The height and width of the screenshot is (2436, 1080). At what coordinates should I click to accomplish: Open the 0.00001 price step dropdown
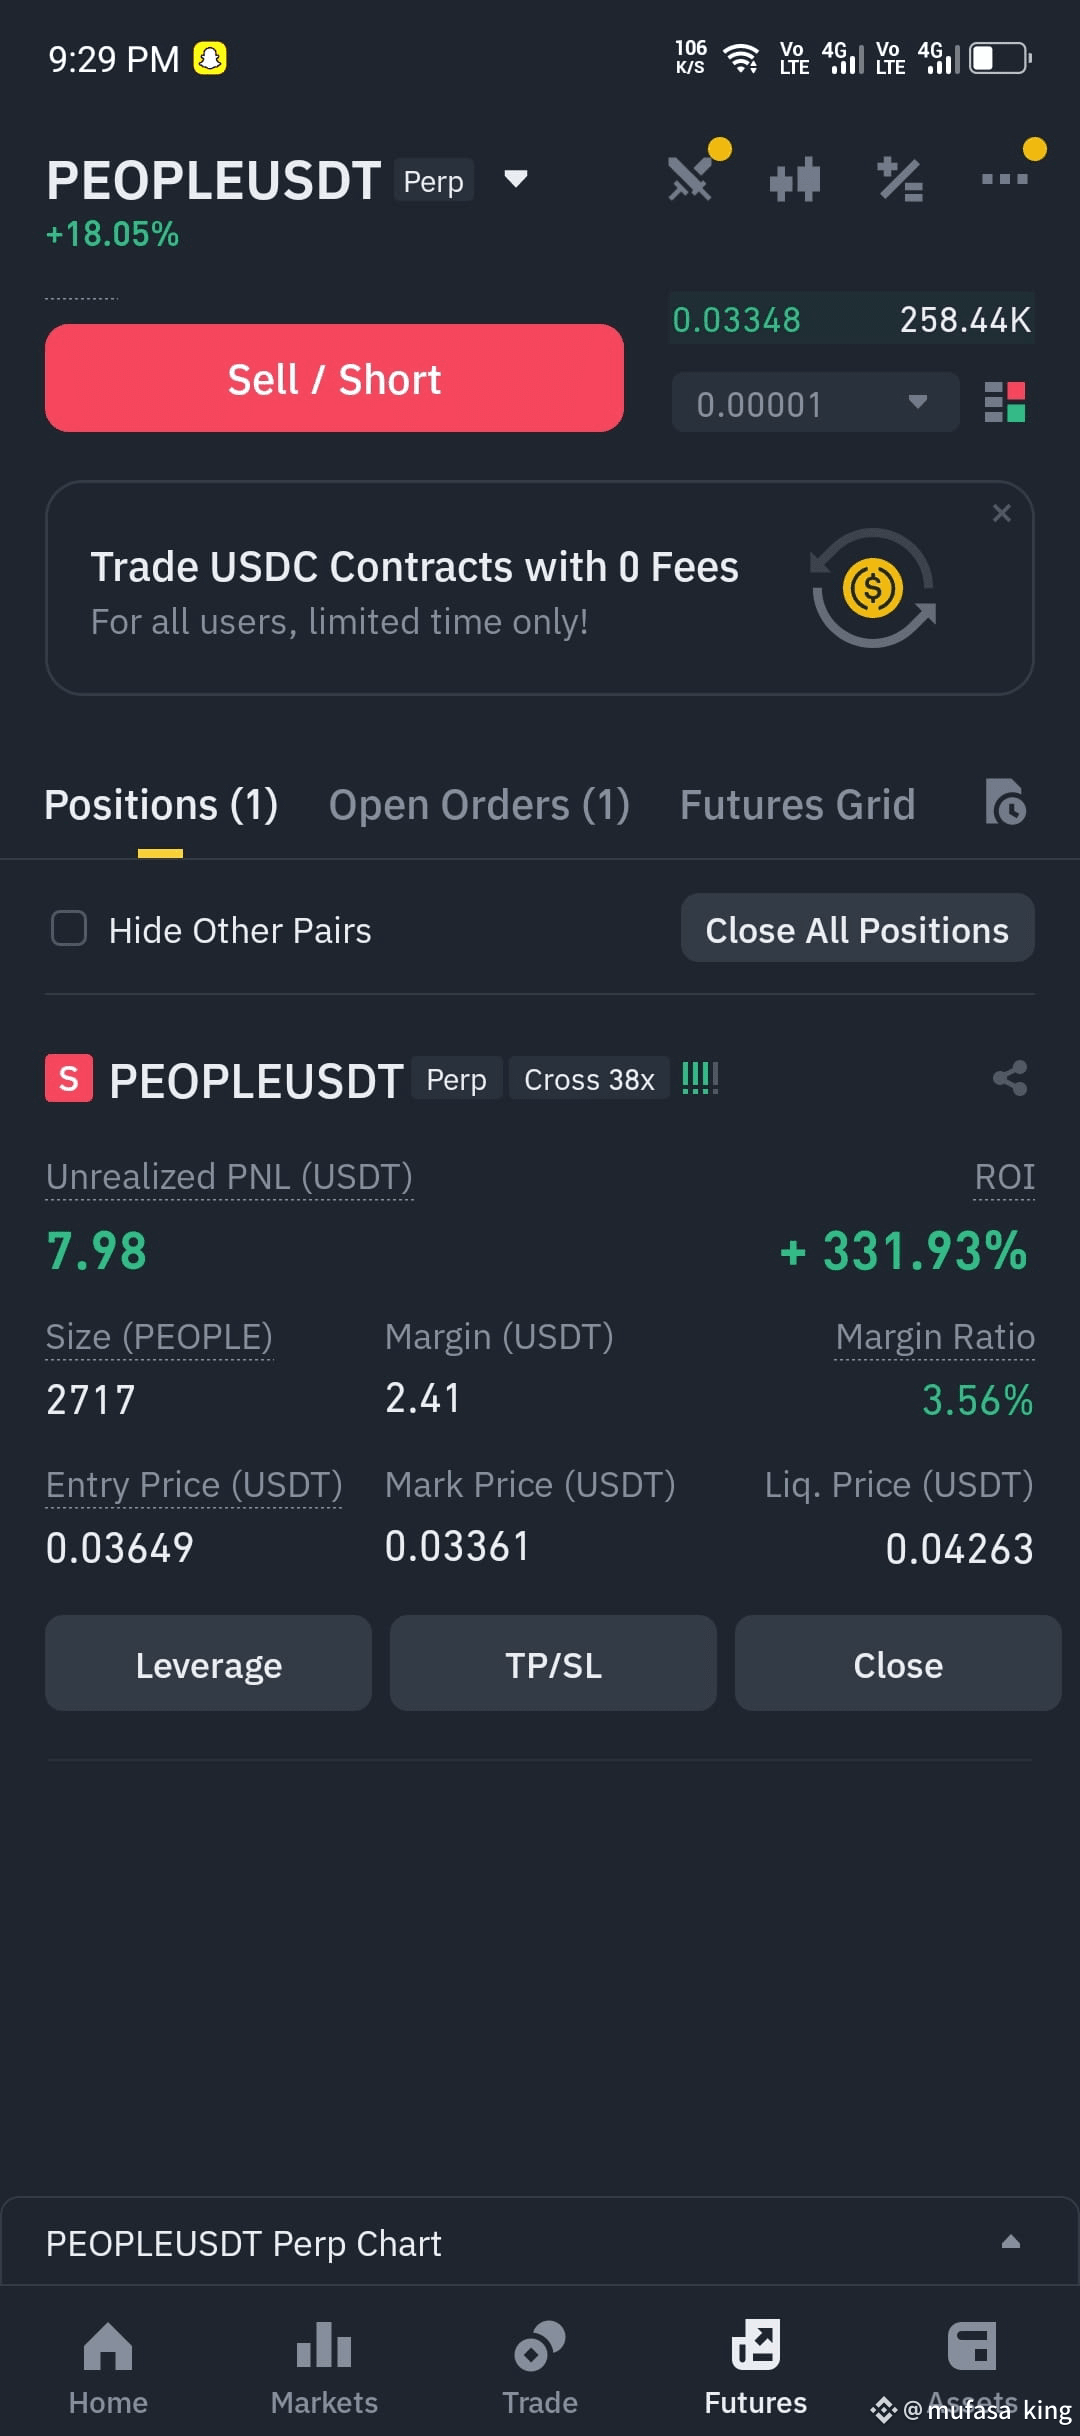[x=815, y=403]
